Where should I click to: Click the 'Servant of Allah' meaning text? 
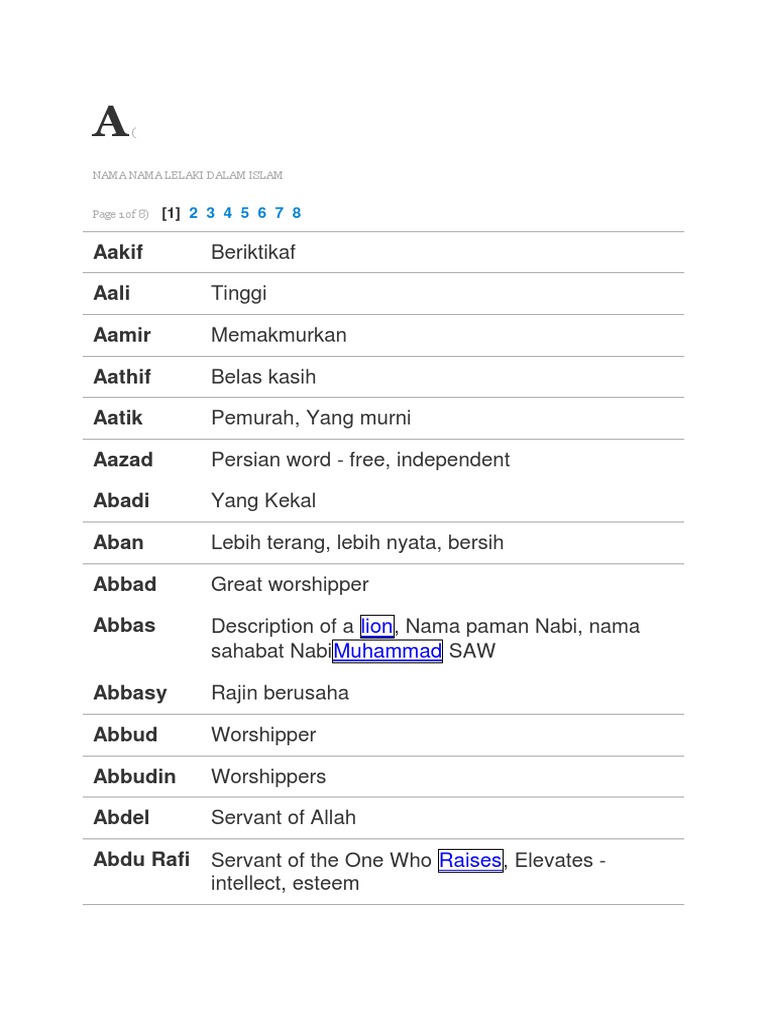point(283,818)
